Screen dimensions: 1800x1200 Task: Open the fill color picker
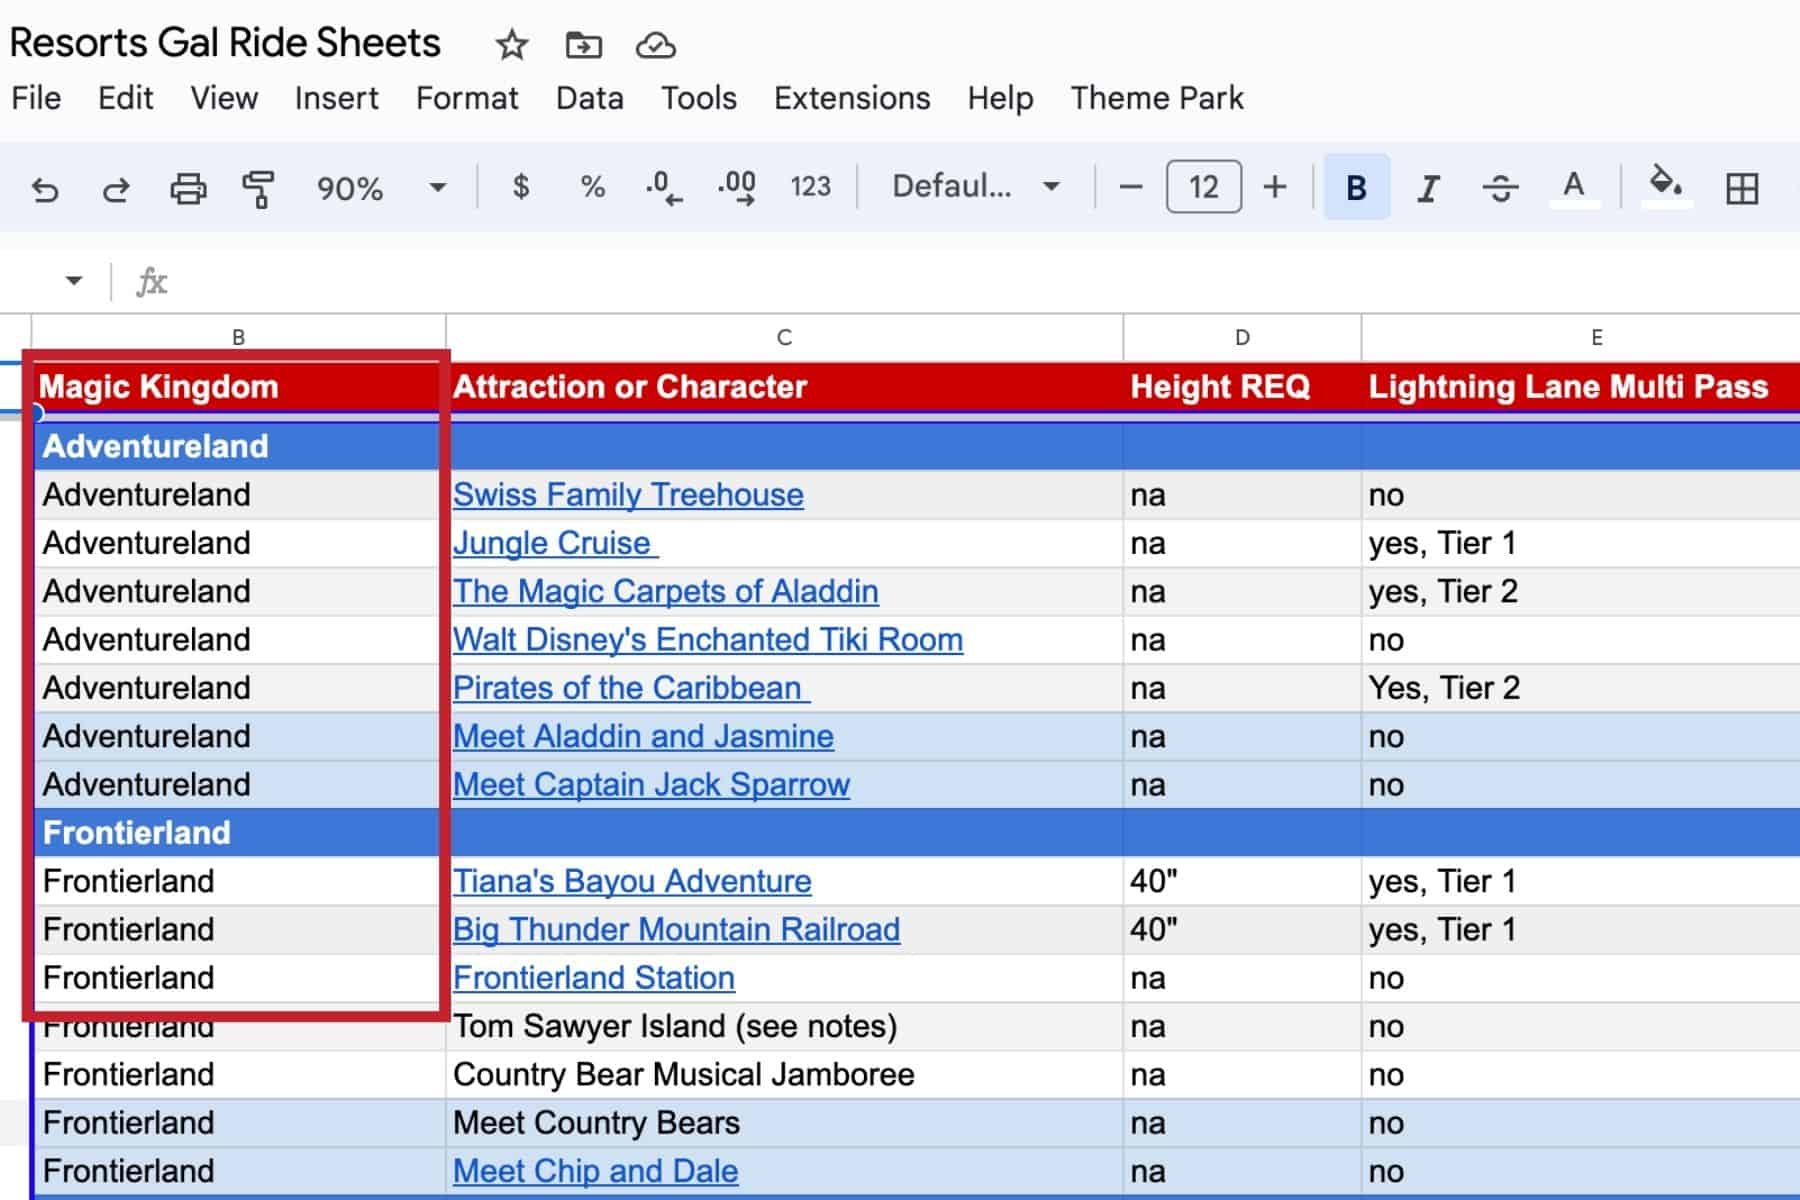coord(1666,187)
